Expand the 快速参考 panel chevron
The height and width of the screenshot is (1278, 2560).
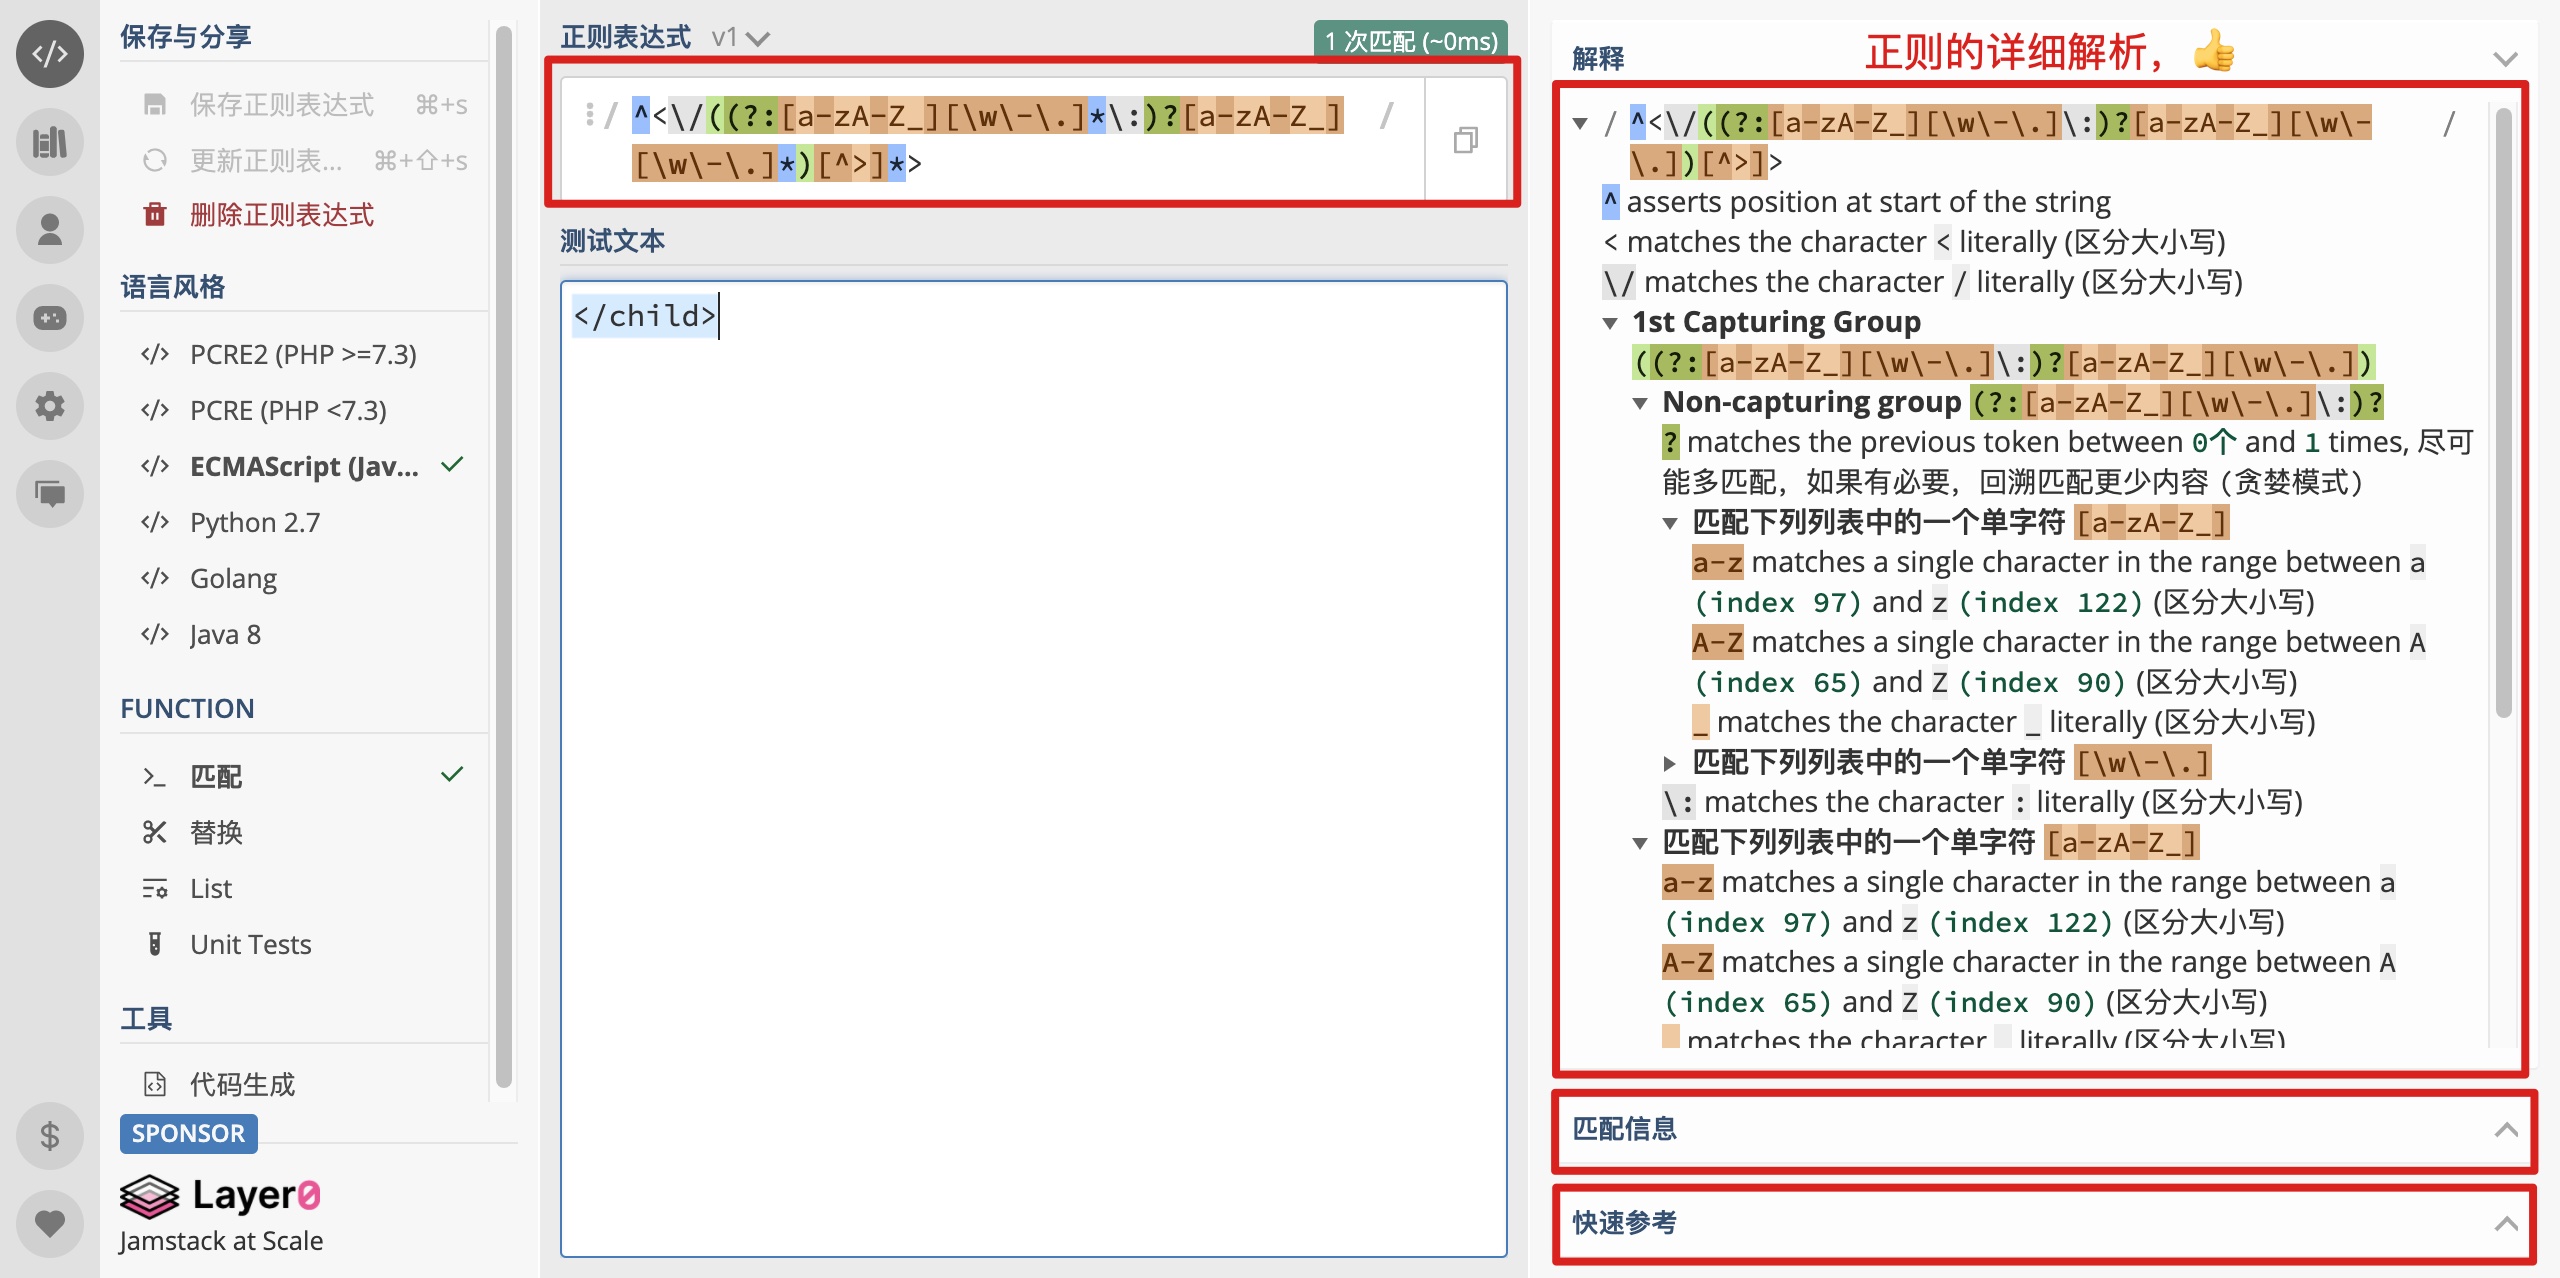click(2506, 1223)
